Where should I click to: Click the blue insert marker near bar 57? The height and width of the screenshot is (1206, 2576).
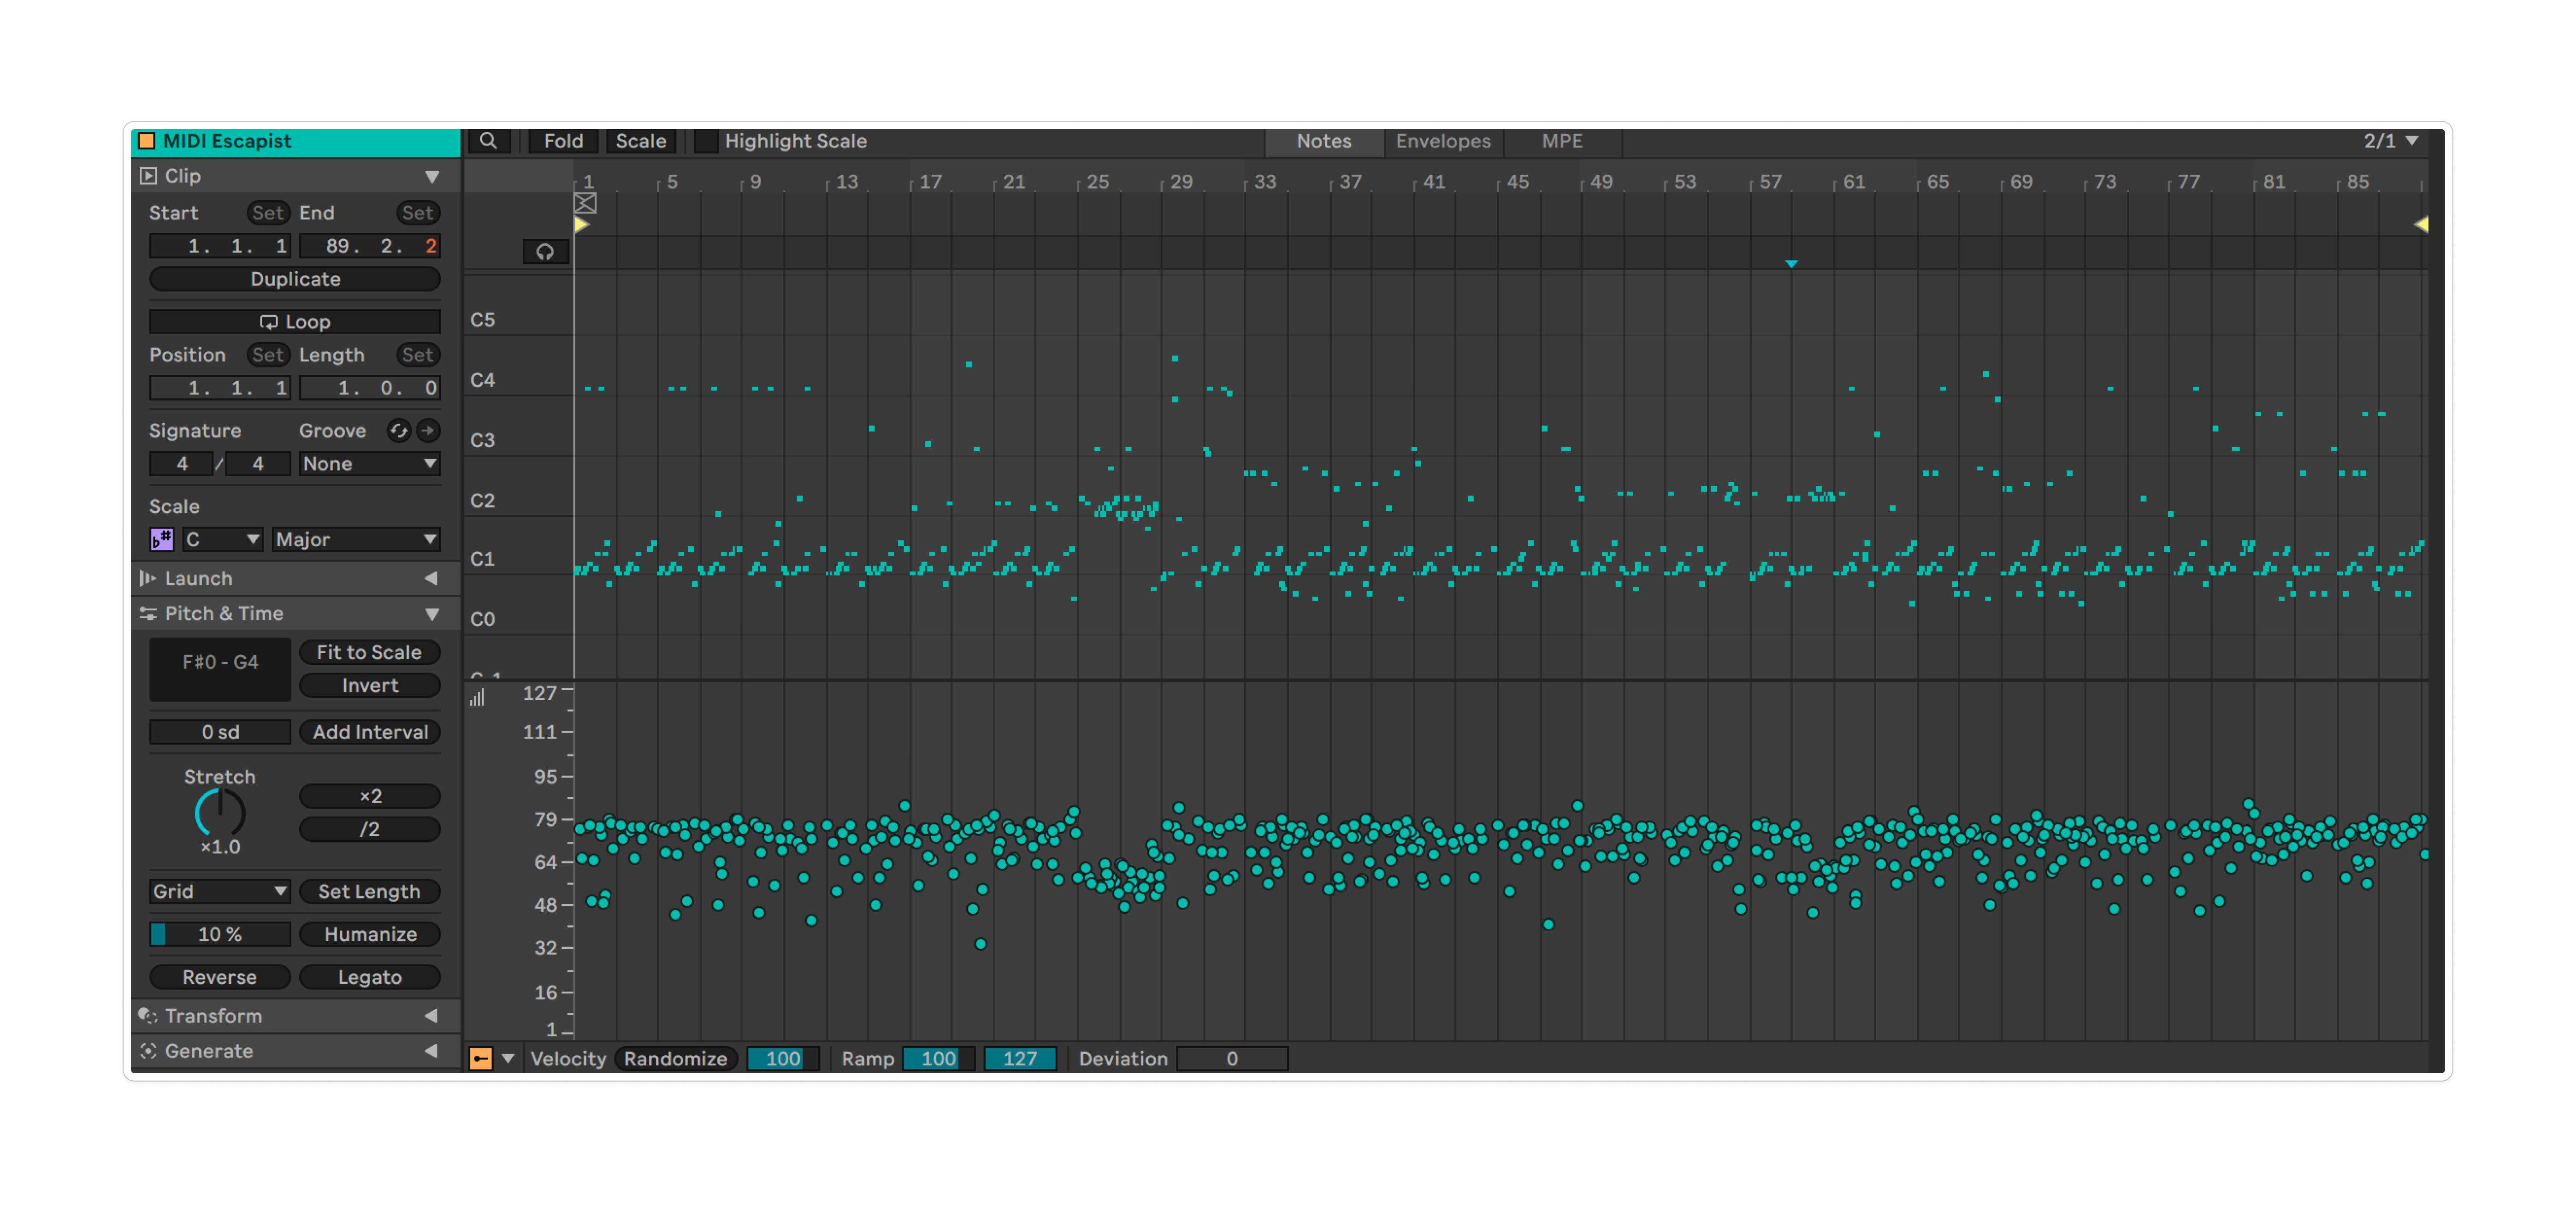[x=1791, y=264]
